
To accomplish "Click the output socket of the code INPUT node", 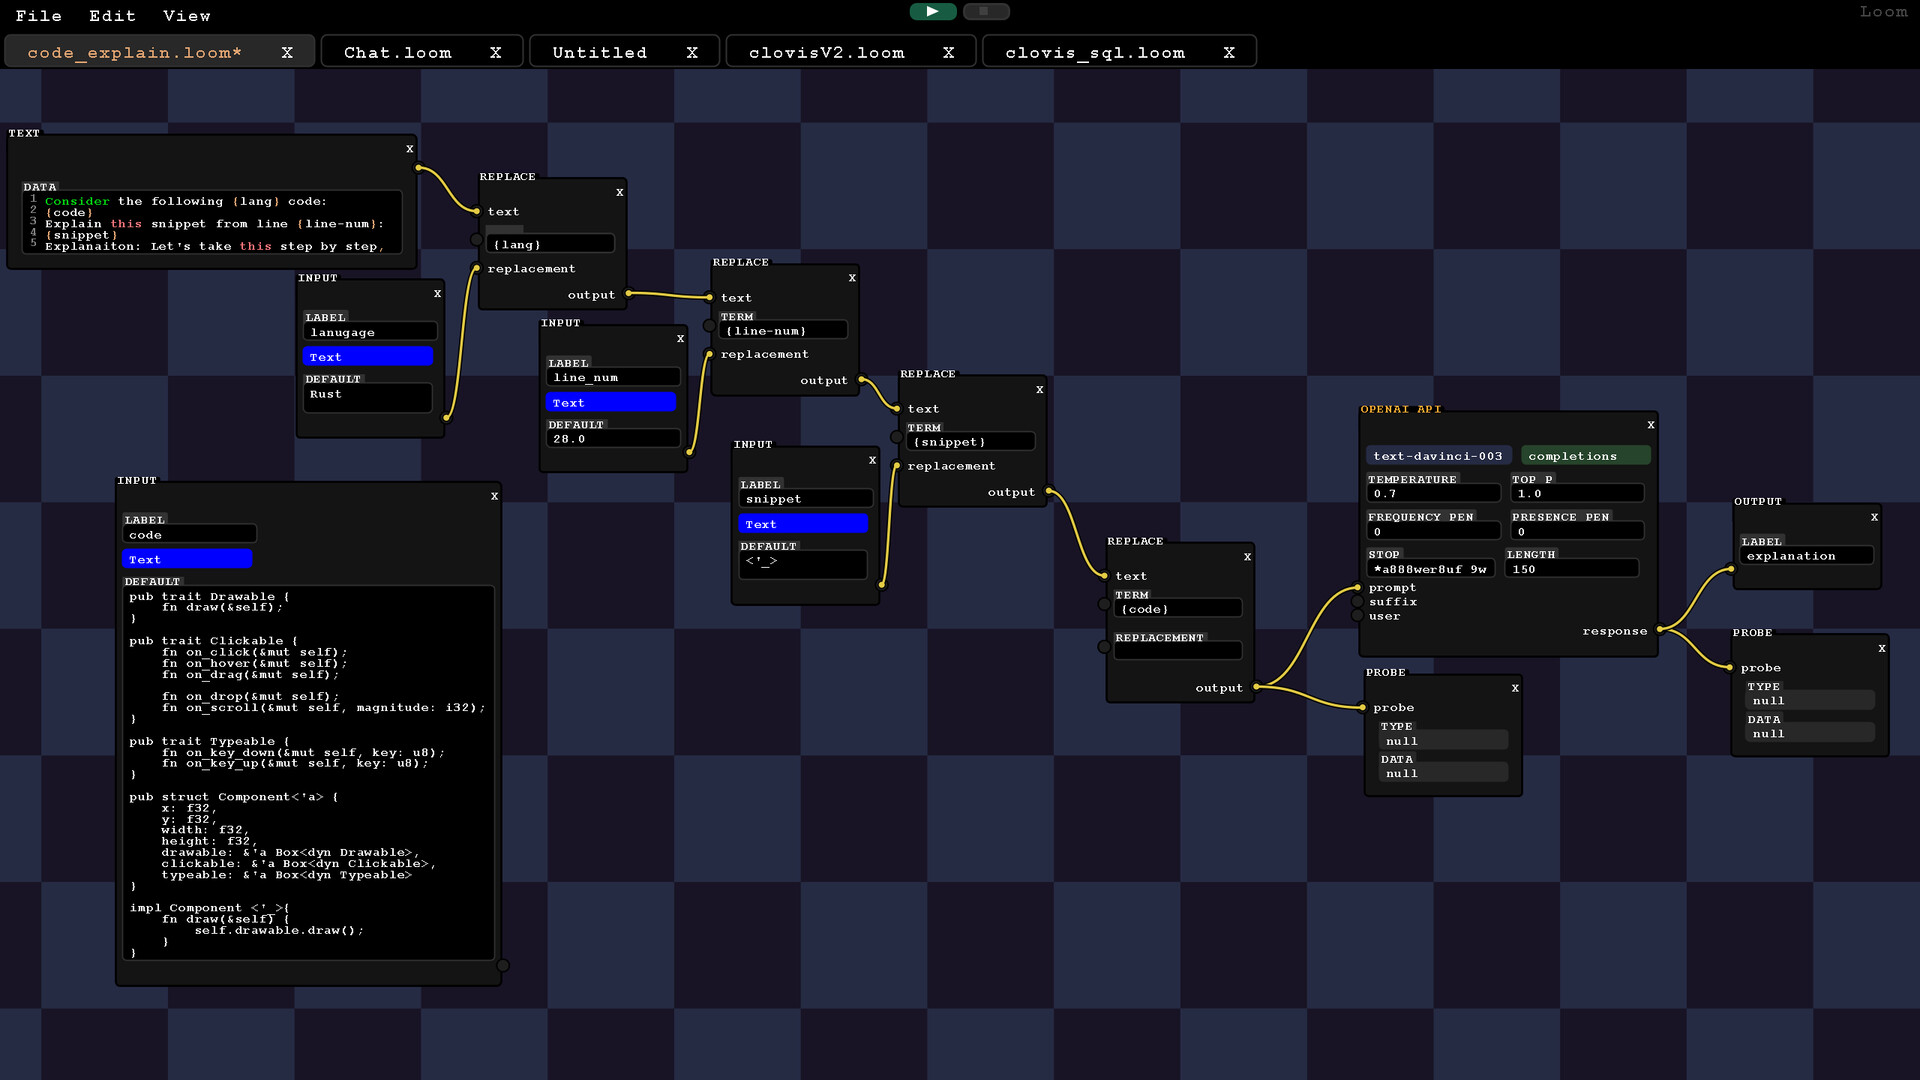I will (503, 964).
